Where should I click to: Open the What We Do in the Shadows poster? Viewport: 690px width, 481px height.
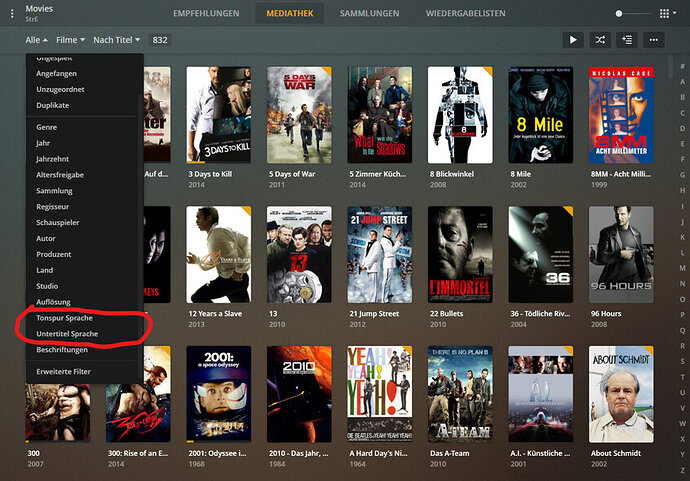pyautogui.click(x=380, y=115)
